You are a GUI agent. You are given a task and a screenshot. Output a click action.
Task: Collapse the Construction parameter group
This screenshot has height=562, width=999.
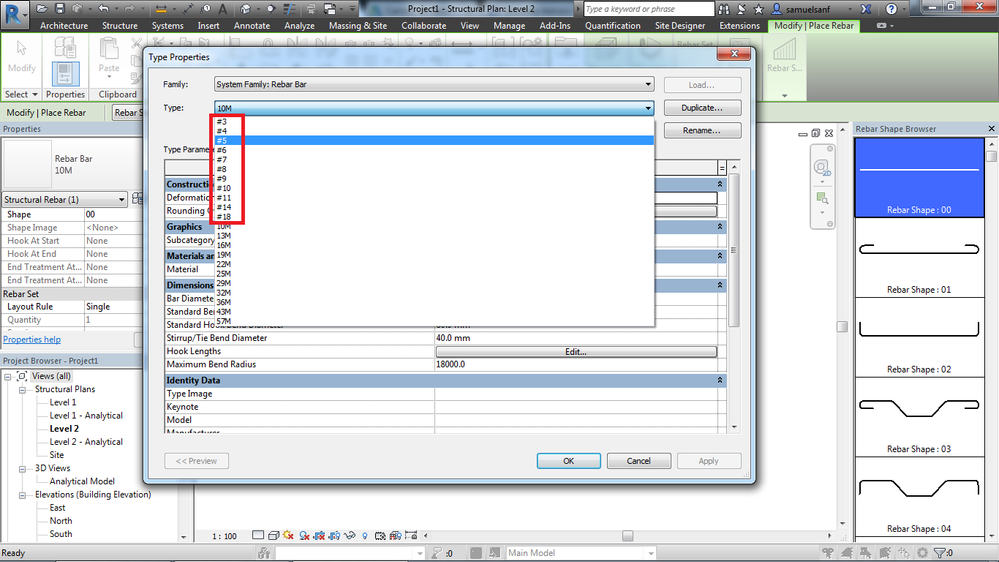720,184
